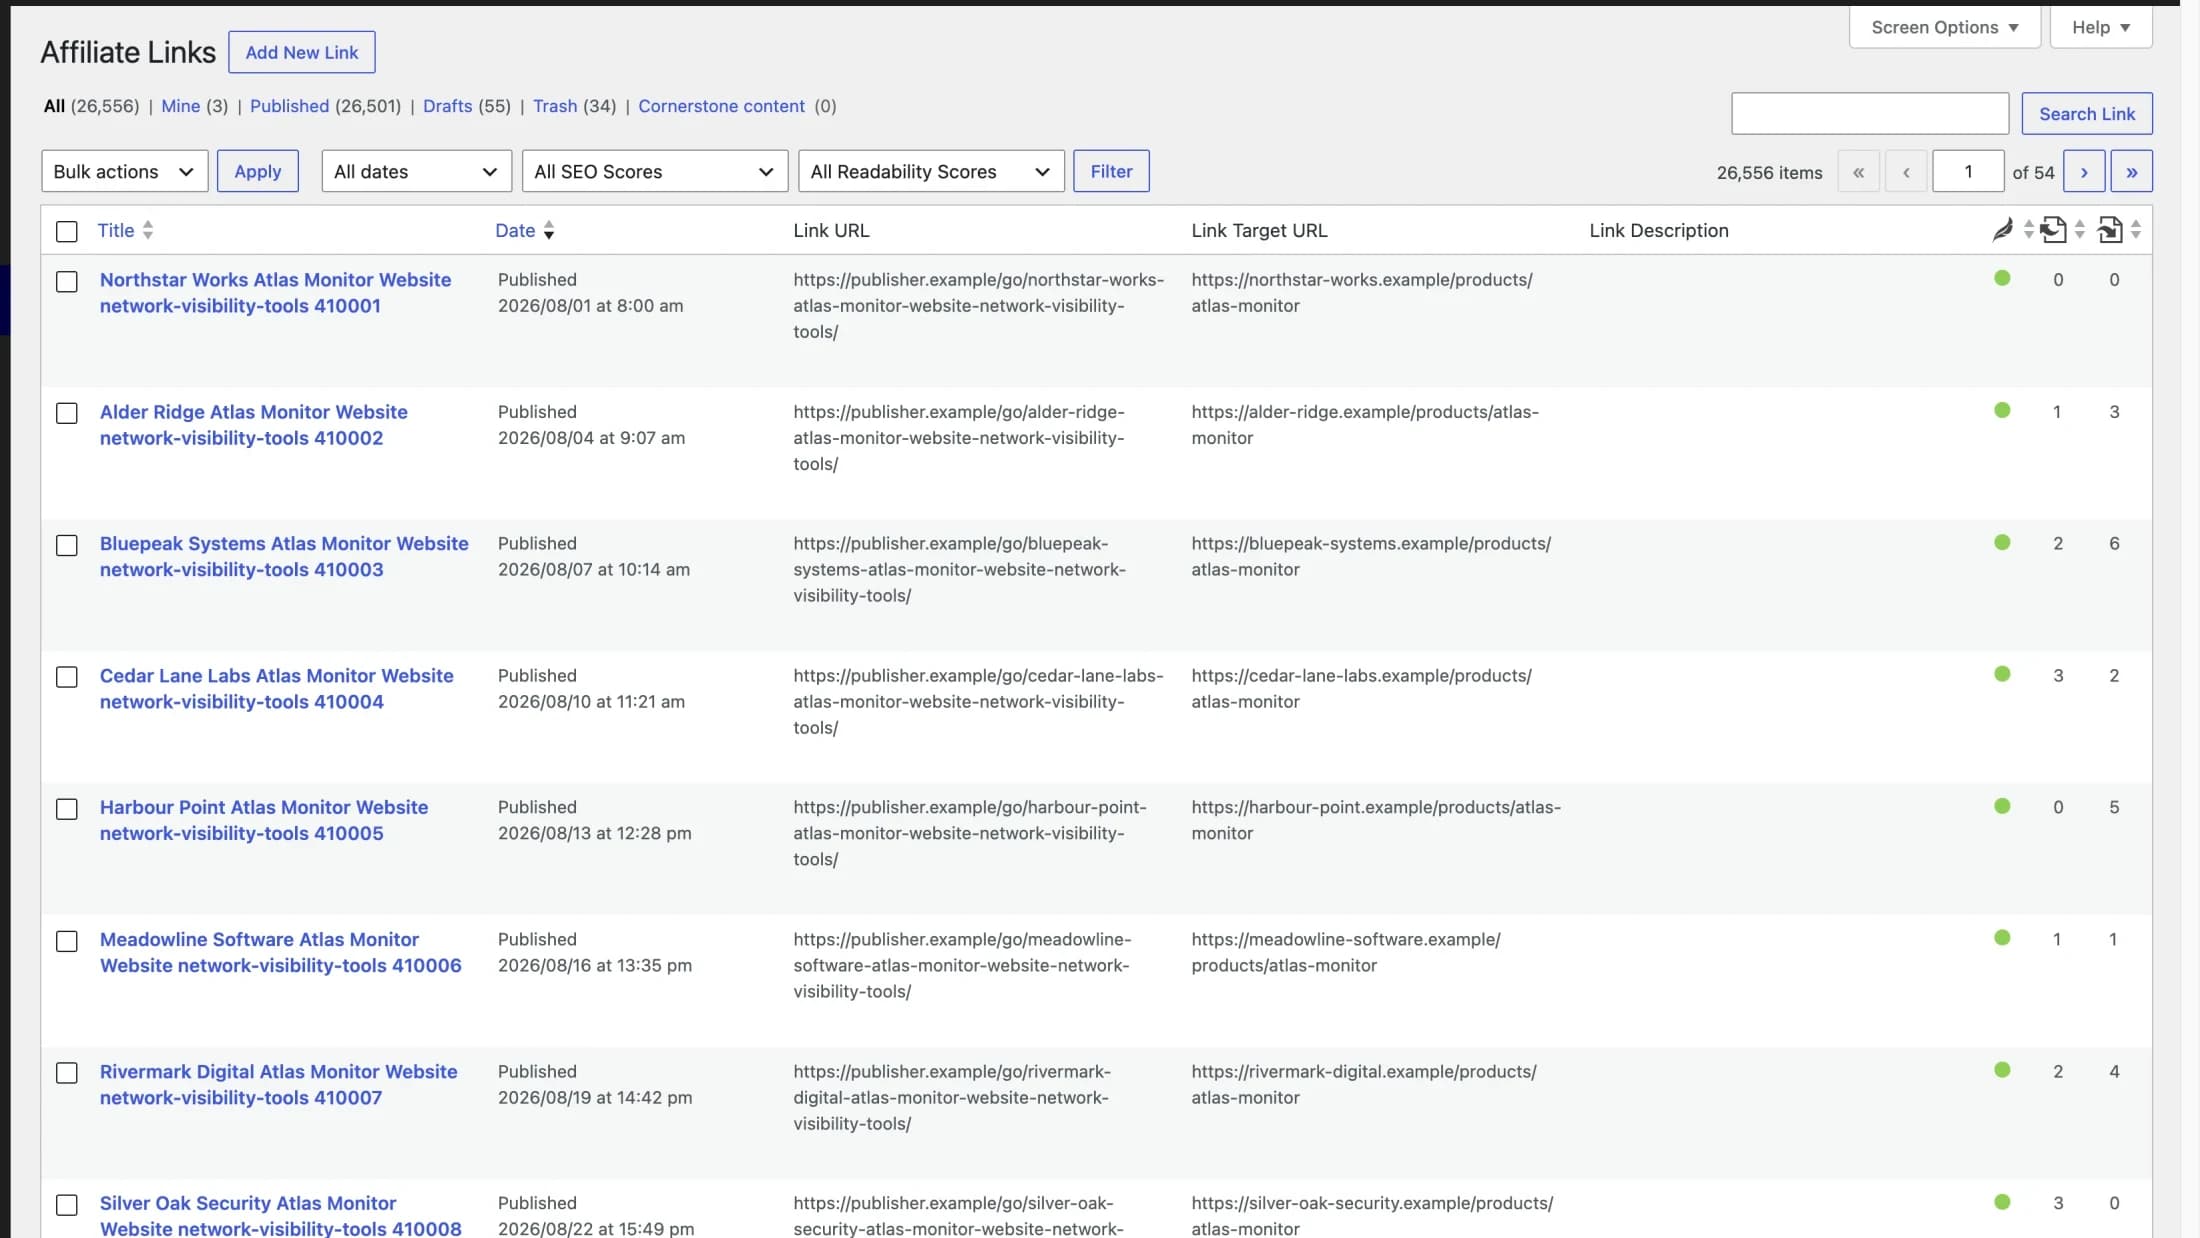Toggle the select-all checkbox in table header
2200x1238 pixels.
click(67, 232)
